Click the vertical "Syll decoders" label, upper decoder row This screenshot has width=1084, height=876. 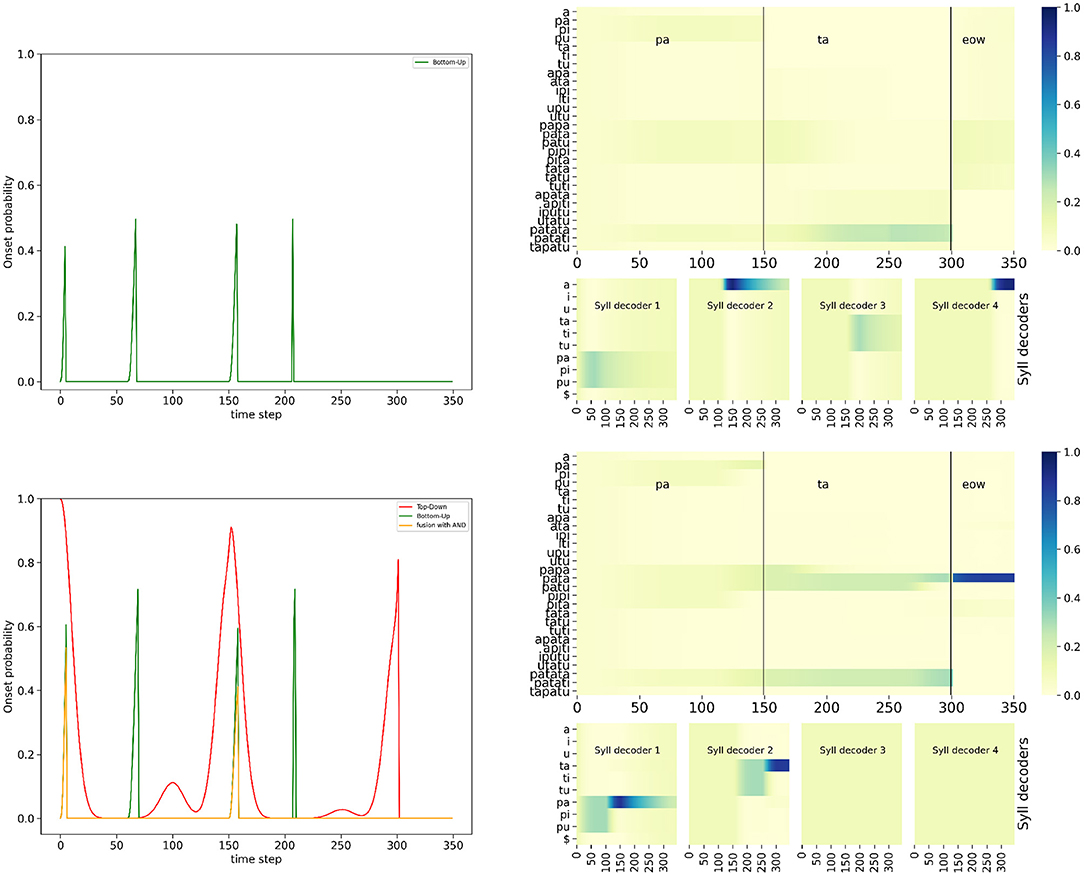coord(1023,339)
